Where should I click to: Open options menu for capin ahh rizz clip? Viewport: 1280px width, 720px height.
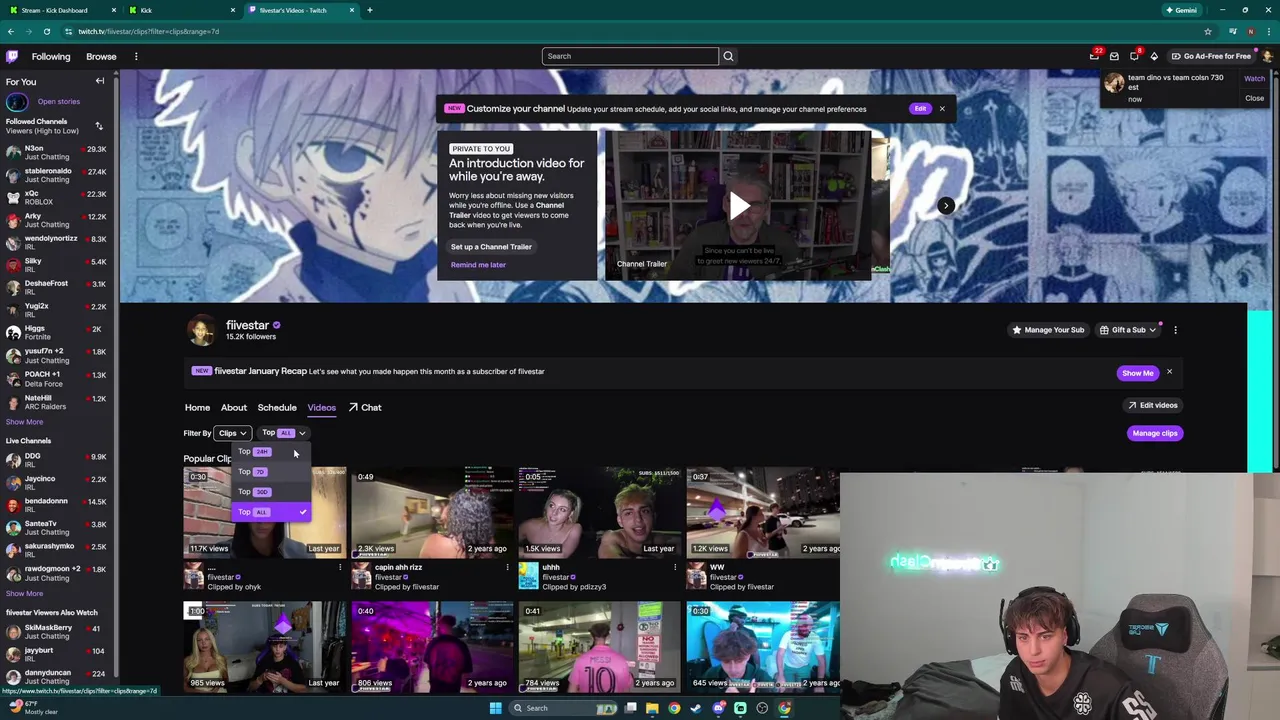pyautogui.click(x=507, y=568)
